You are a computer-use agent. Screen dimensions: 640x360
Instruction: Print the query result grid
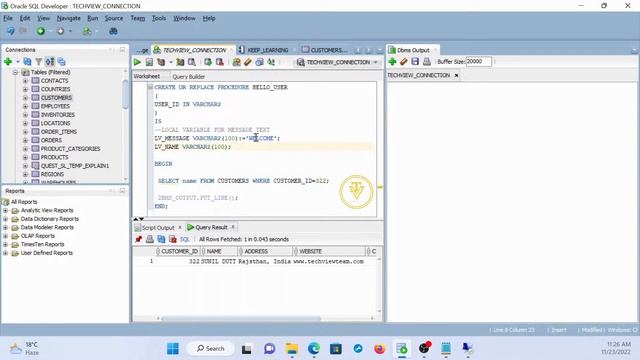click(150, 239)
